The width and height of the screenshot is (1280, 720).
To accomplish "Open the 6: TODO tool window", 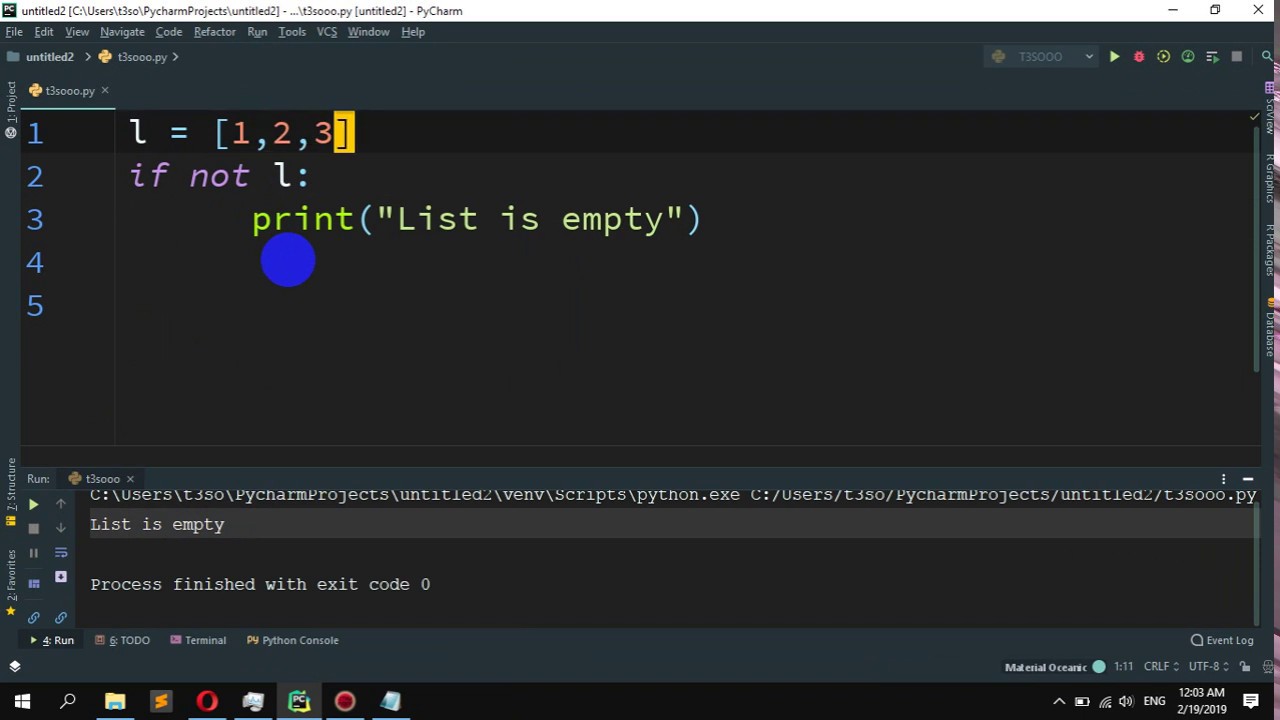I will point(122,640).
